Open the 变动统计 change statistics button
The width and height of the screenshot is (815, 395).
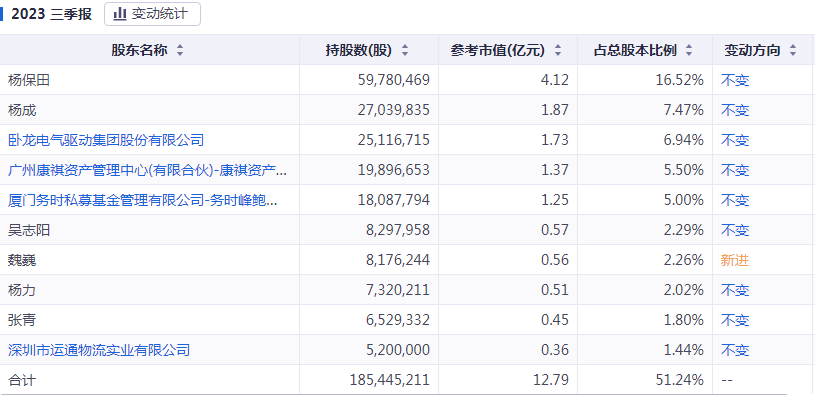click(x=152, y=14)
